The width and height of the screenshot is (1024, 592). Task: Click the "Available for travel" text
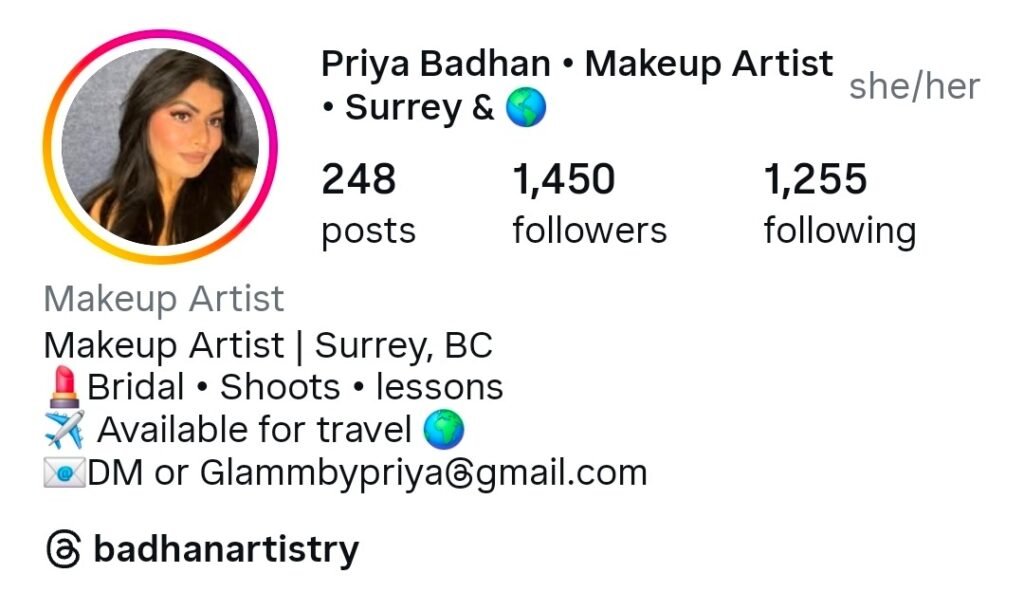255,430
